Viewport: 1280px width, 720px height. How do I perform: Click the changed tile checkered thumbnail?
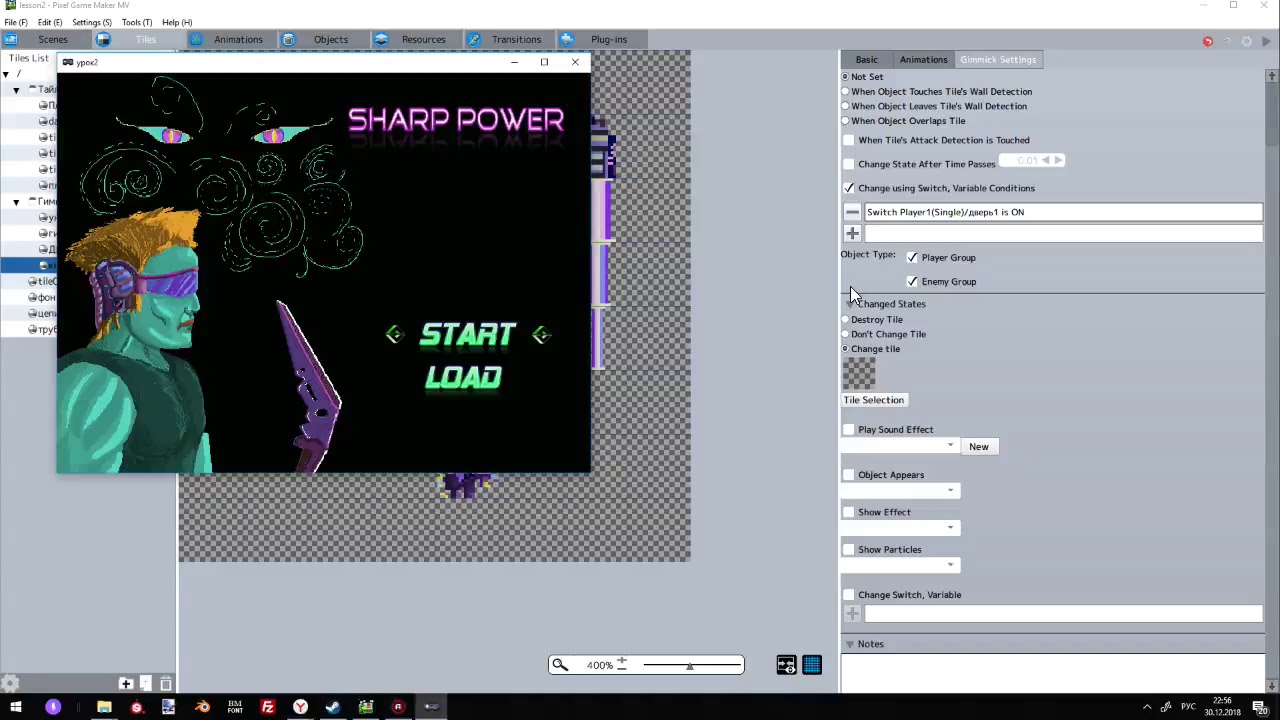tap(859, 373)
